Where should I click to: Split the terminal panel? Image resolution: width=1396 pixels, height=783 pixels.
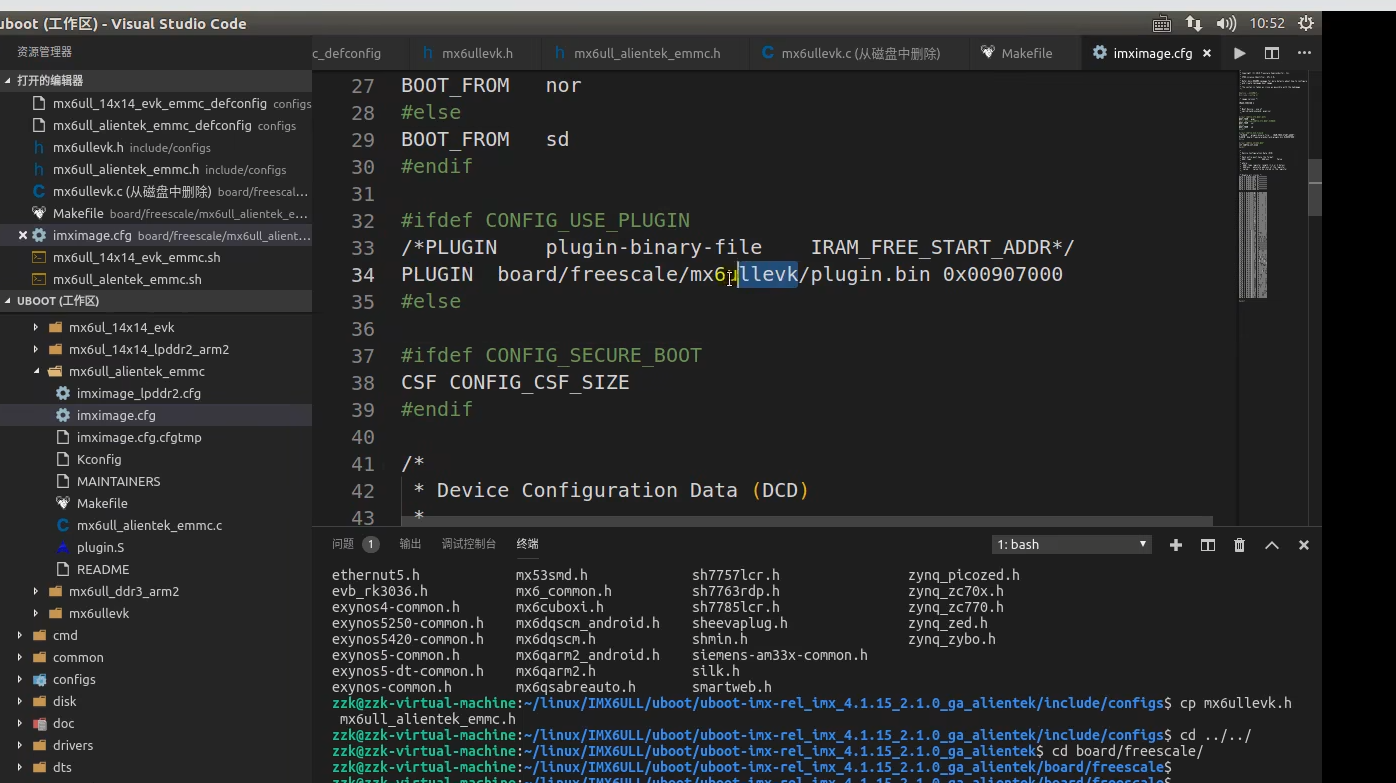pyautogui.click(x=1208, y=545)
